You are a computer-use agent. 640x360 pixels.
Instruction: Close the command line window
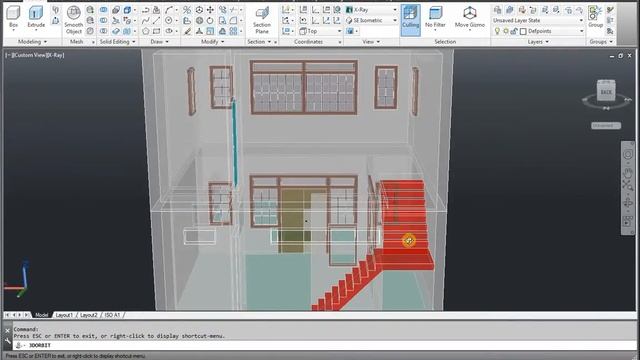(7, 331)
